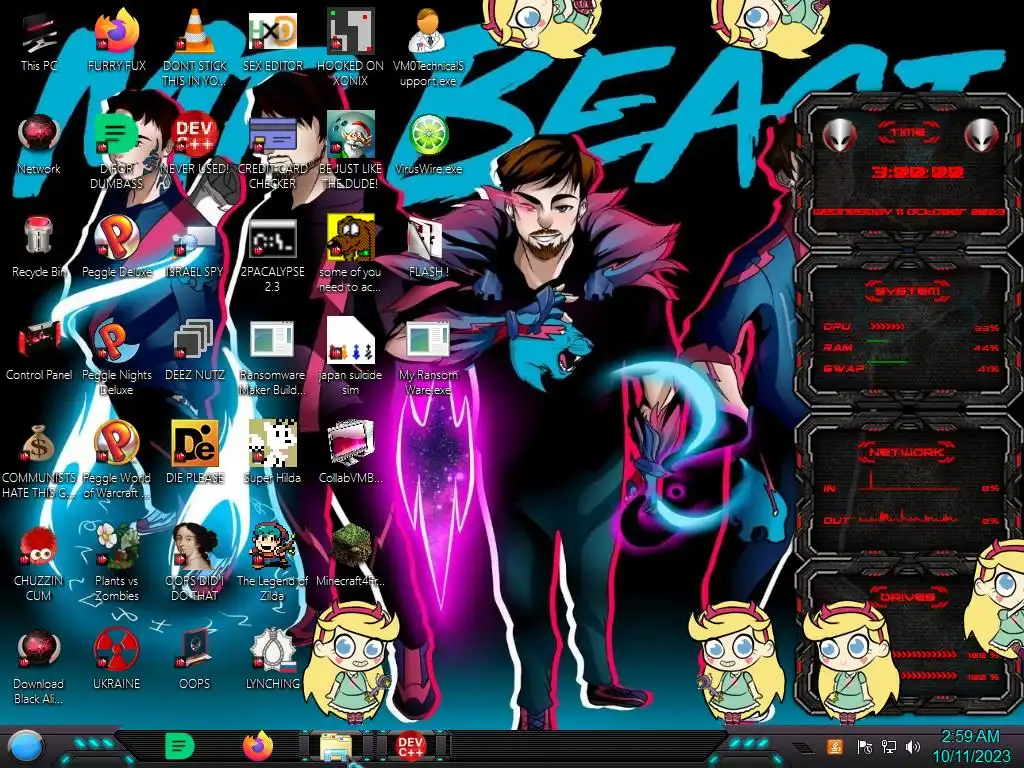1024x768 pixels.
Task: Select the My RansomWare.exe icon
Action: pos(428,340)
